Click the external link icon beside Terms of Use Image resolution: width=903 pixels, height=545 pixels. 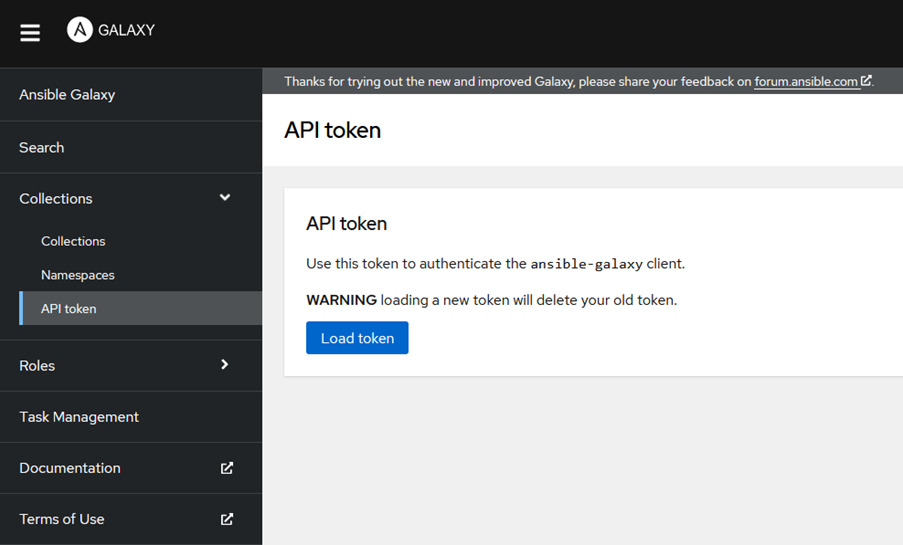(x=227, y=519)
